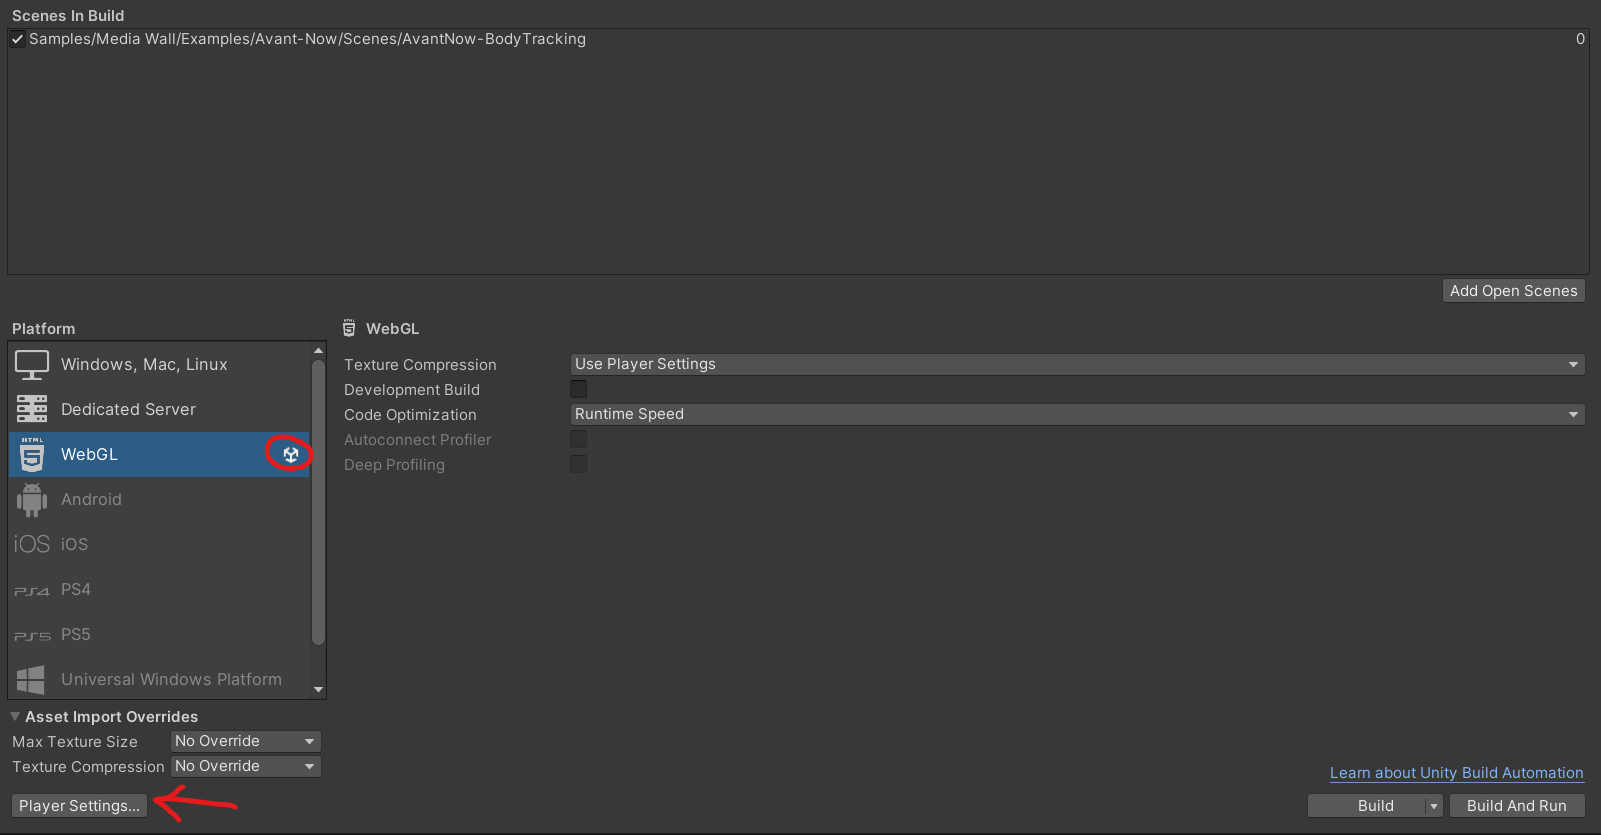Collapse the Asset Import Overrides section
Viewport: 1601px width, 835px height.
15,716
